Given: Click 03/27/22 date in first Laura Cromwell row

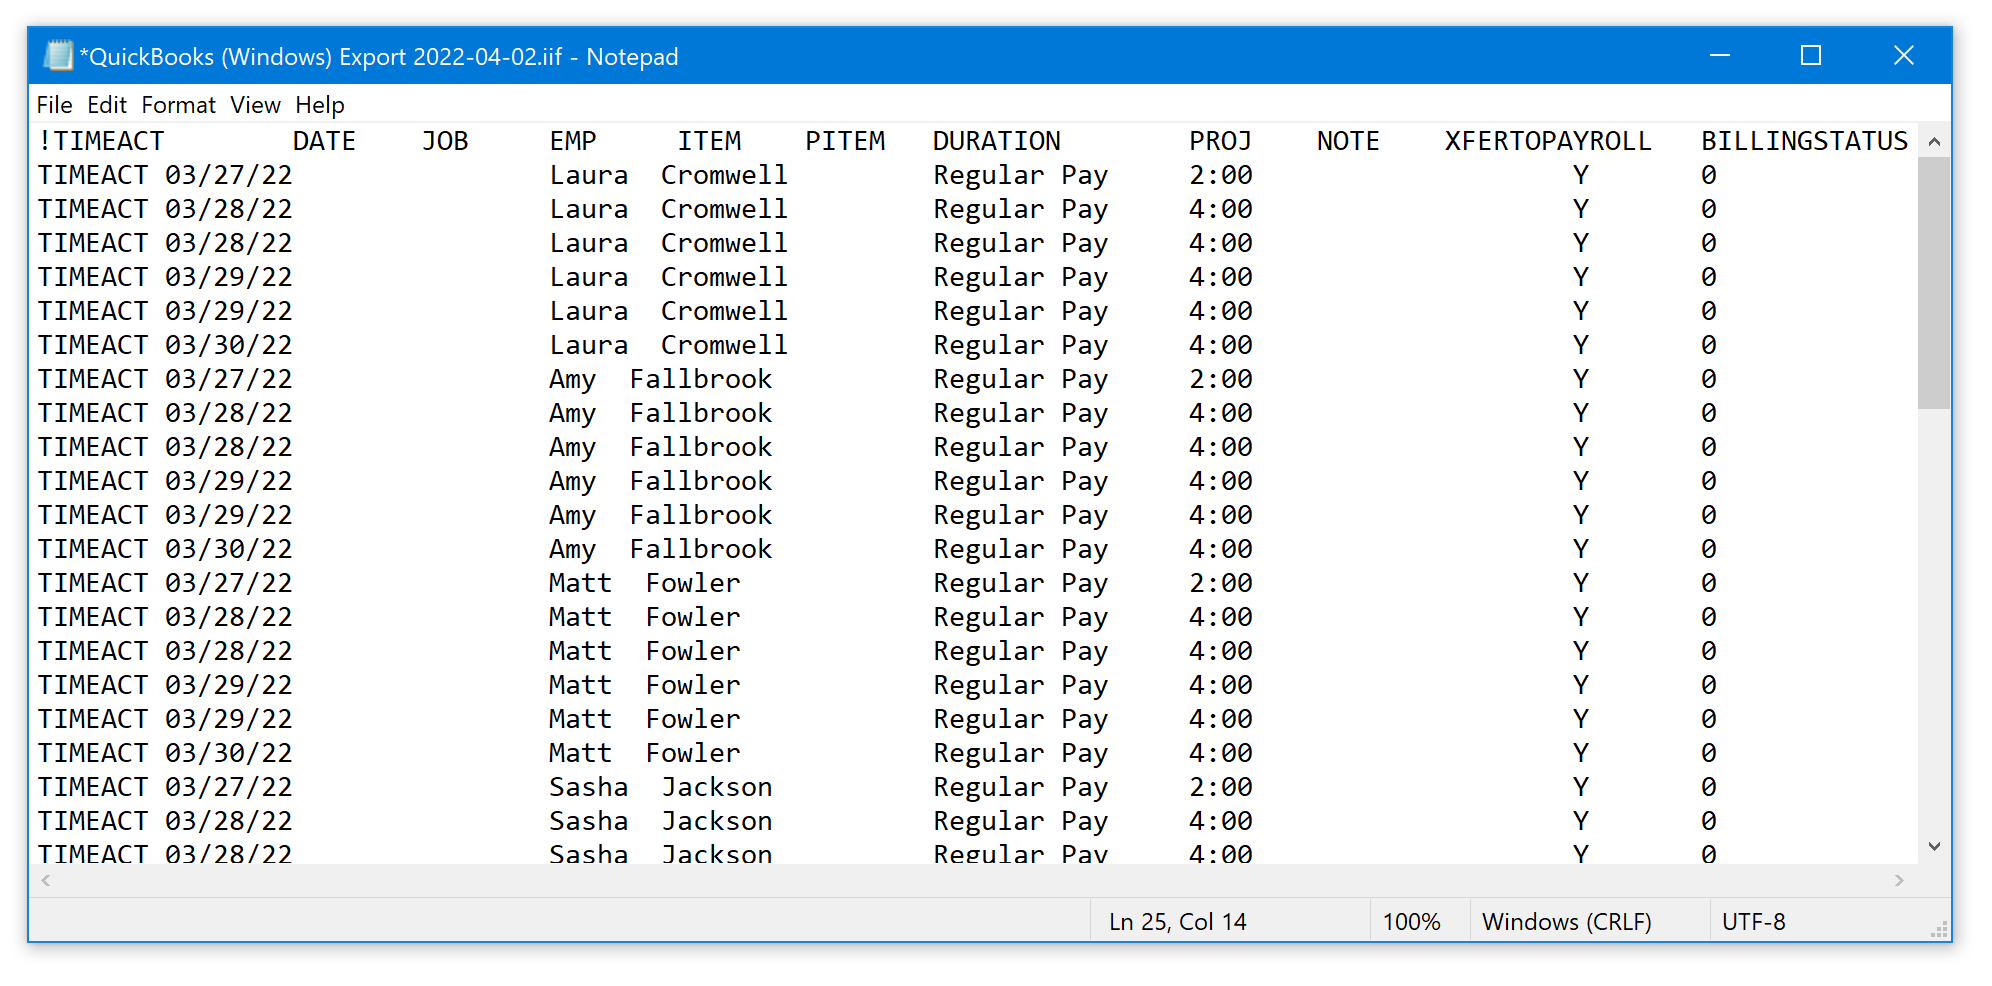Looking at the screenshot, I should 229,175.
